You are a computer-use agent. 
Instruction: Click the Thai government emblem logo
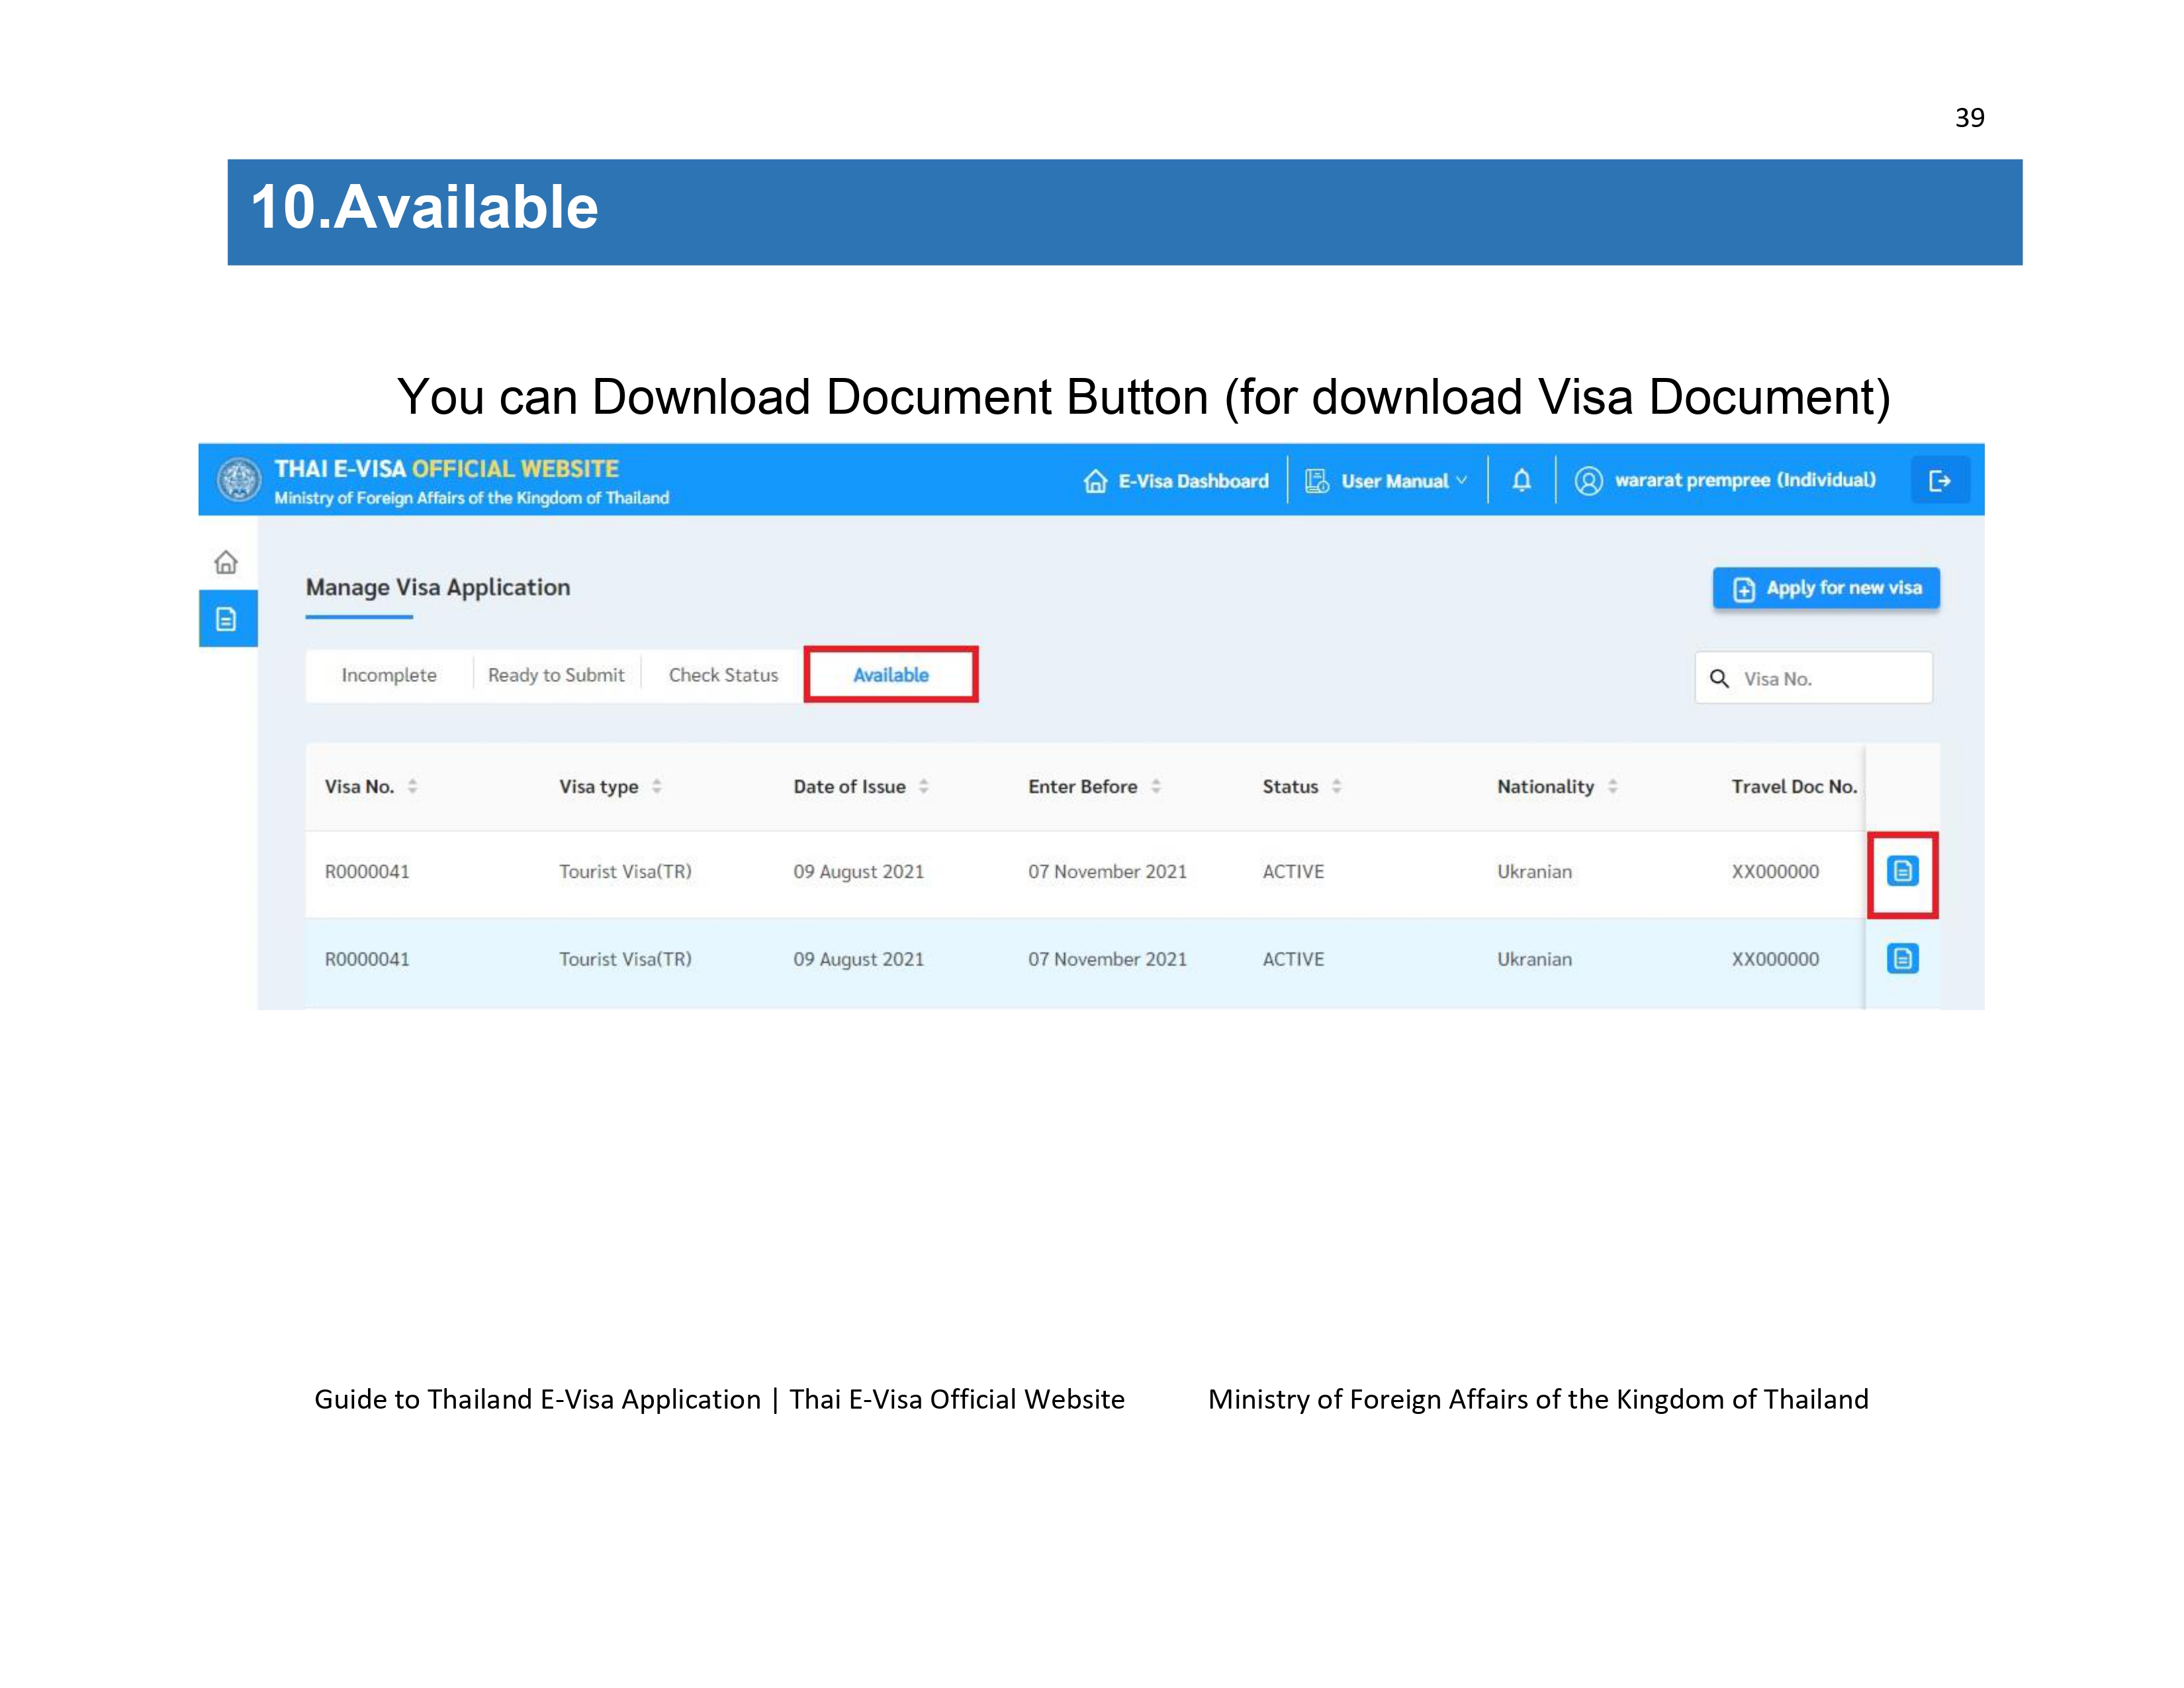(239, 480)
